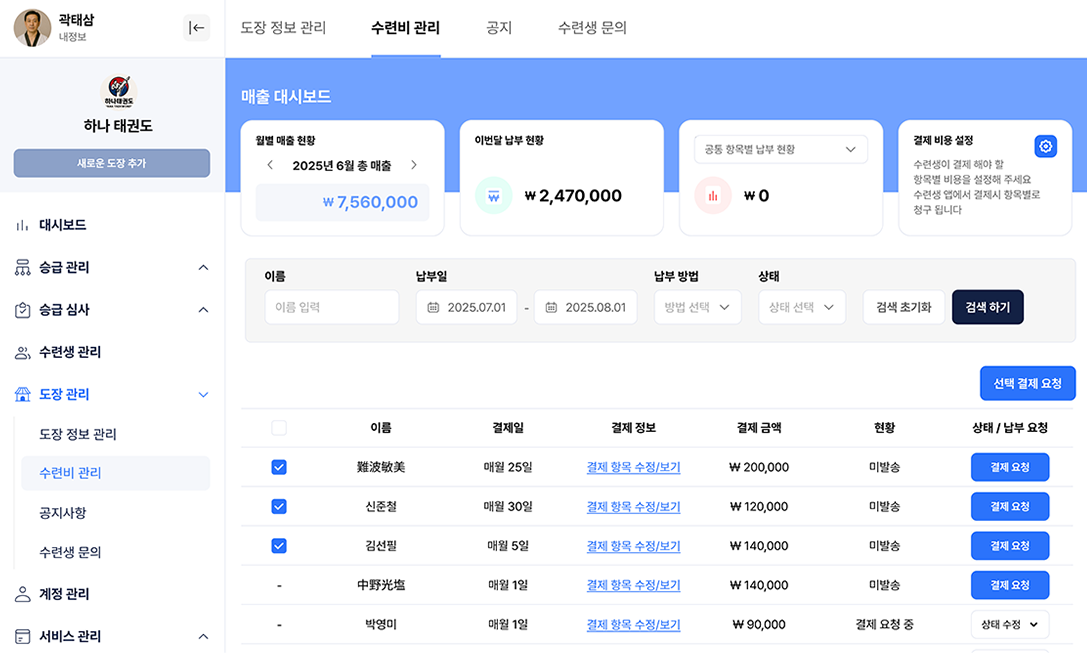Expand 도장 관리 menu chevron

[203, 395]
